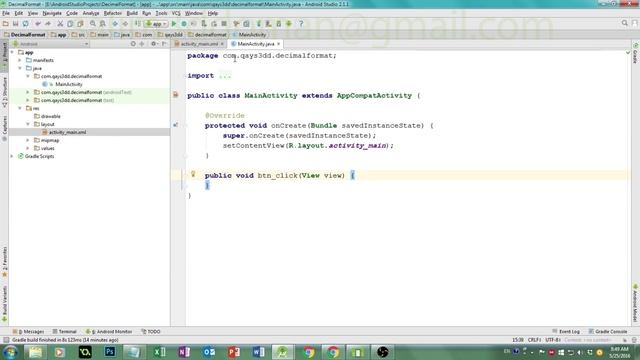Screen dimensions: 640x360
Task: Click the UTF-8 encoding in status bar
Action: pyautogui.click(x=553, y=340)
